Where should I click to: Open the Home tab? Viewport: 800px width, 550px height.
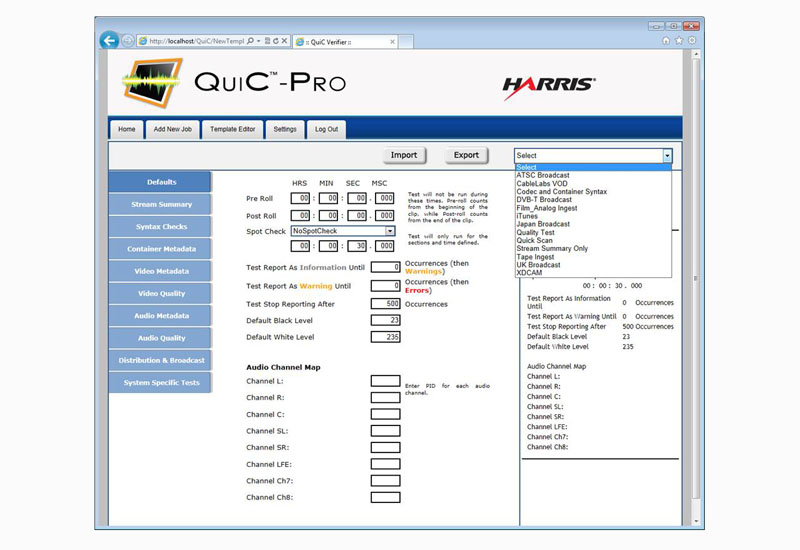tap(127, 130)
